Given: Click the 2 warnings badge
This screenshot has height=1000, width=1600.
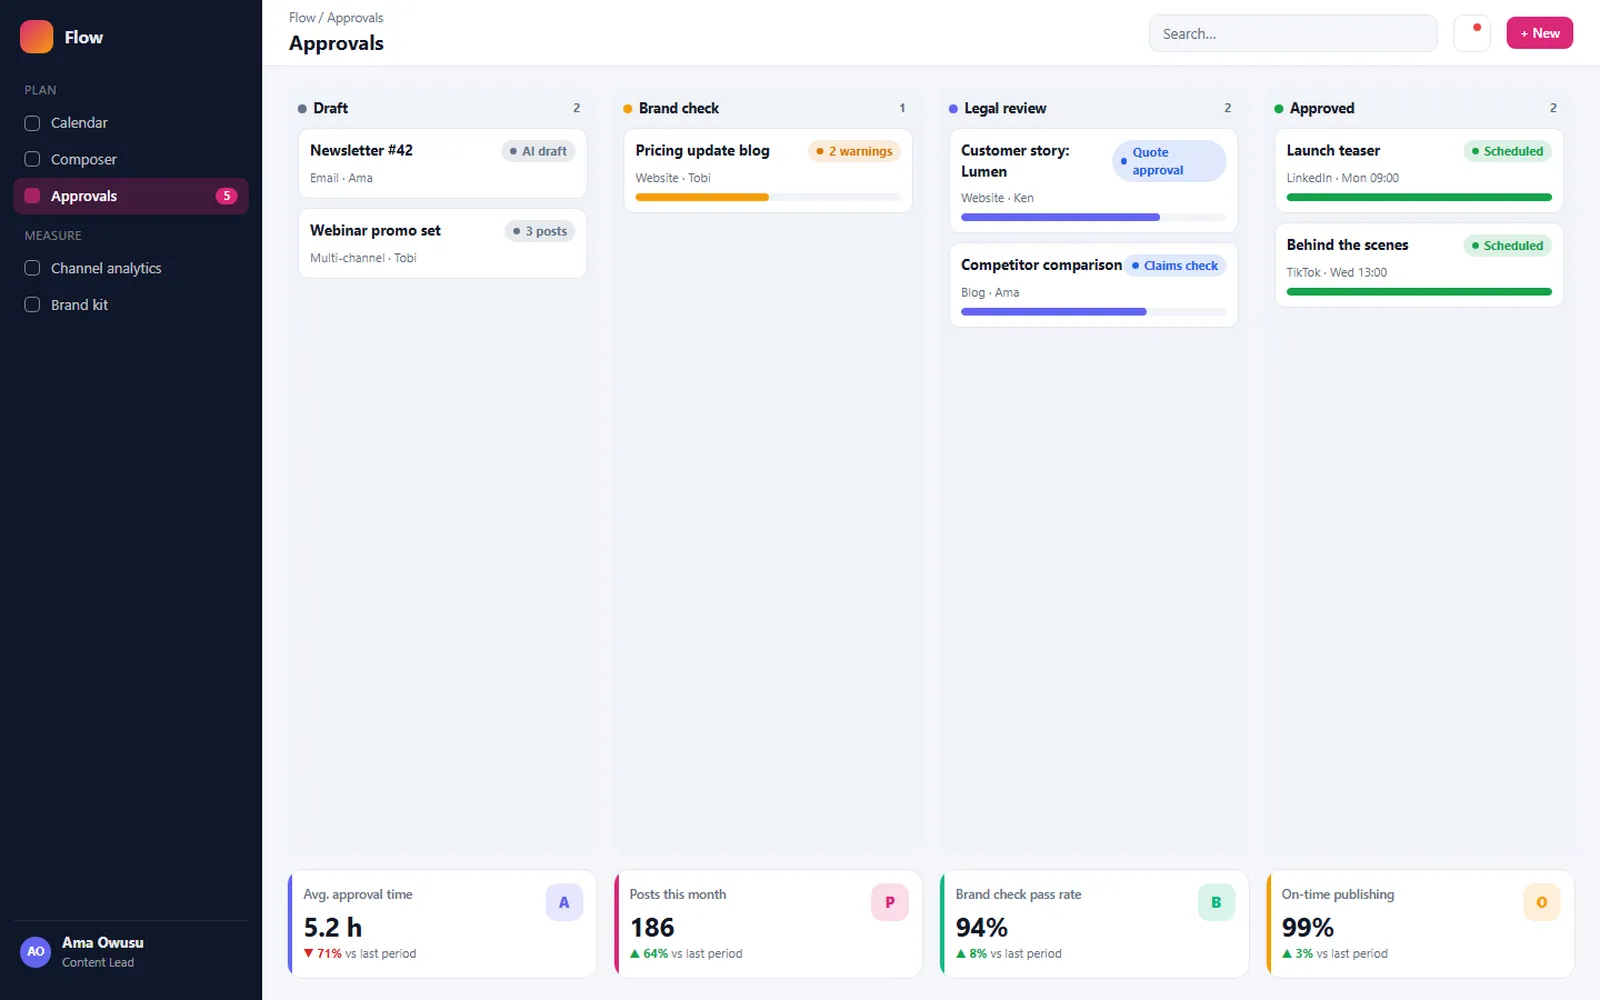Looking at the screenshot, I should coord(854,151).
